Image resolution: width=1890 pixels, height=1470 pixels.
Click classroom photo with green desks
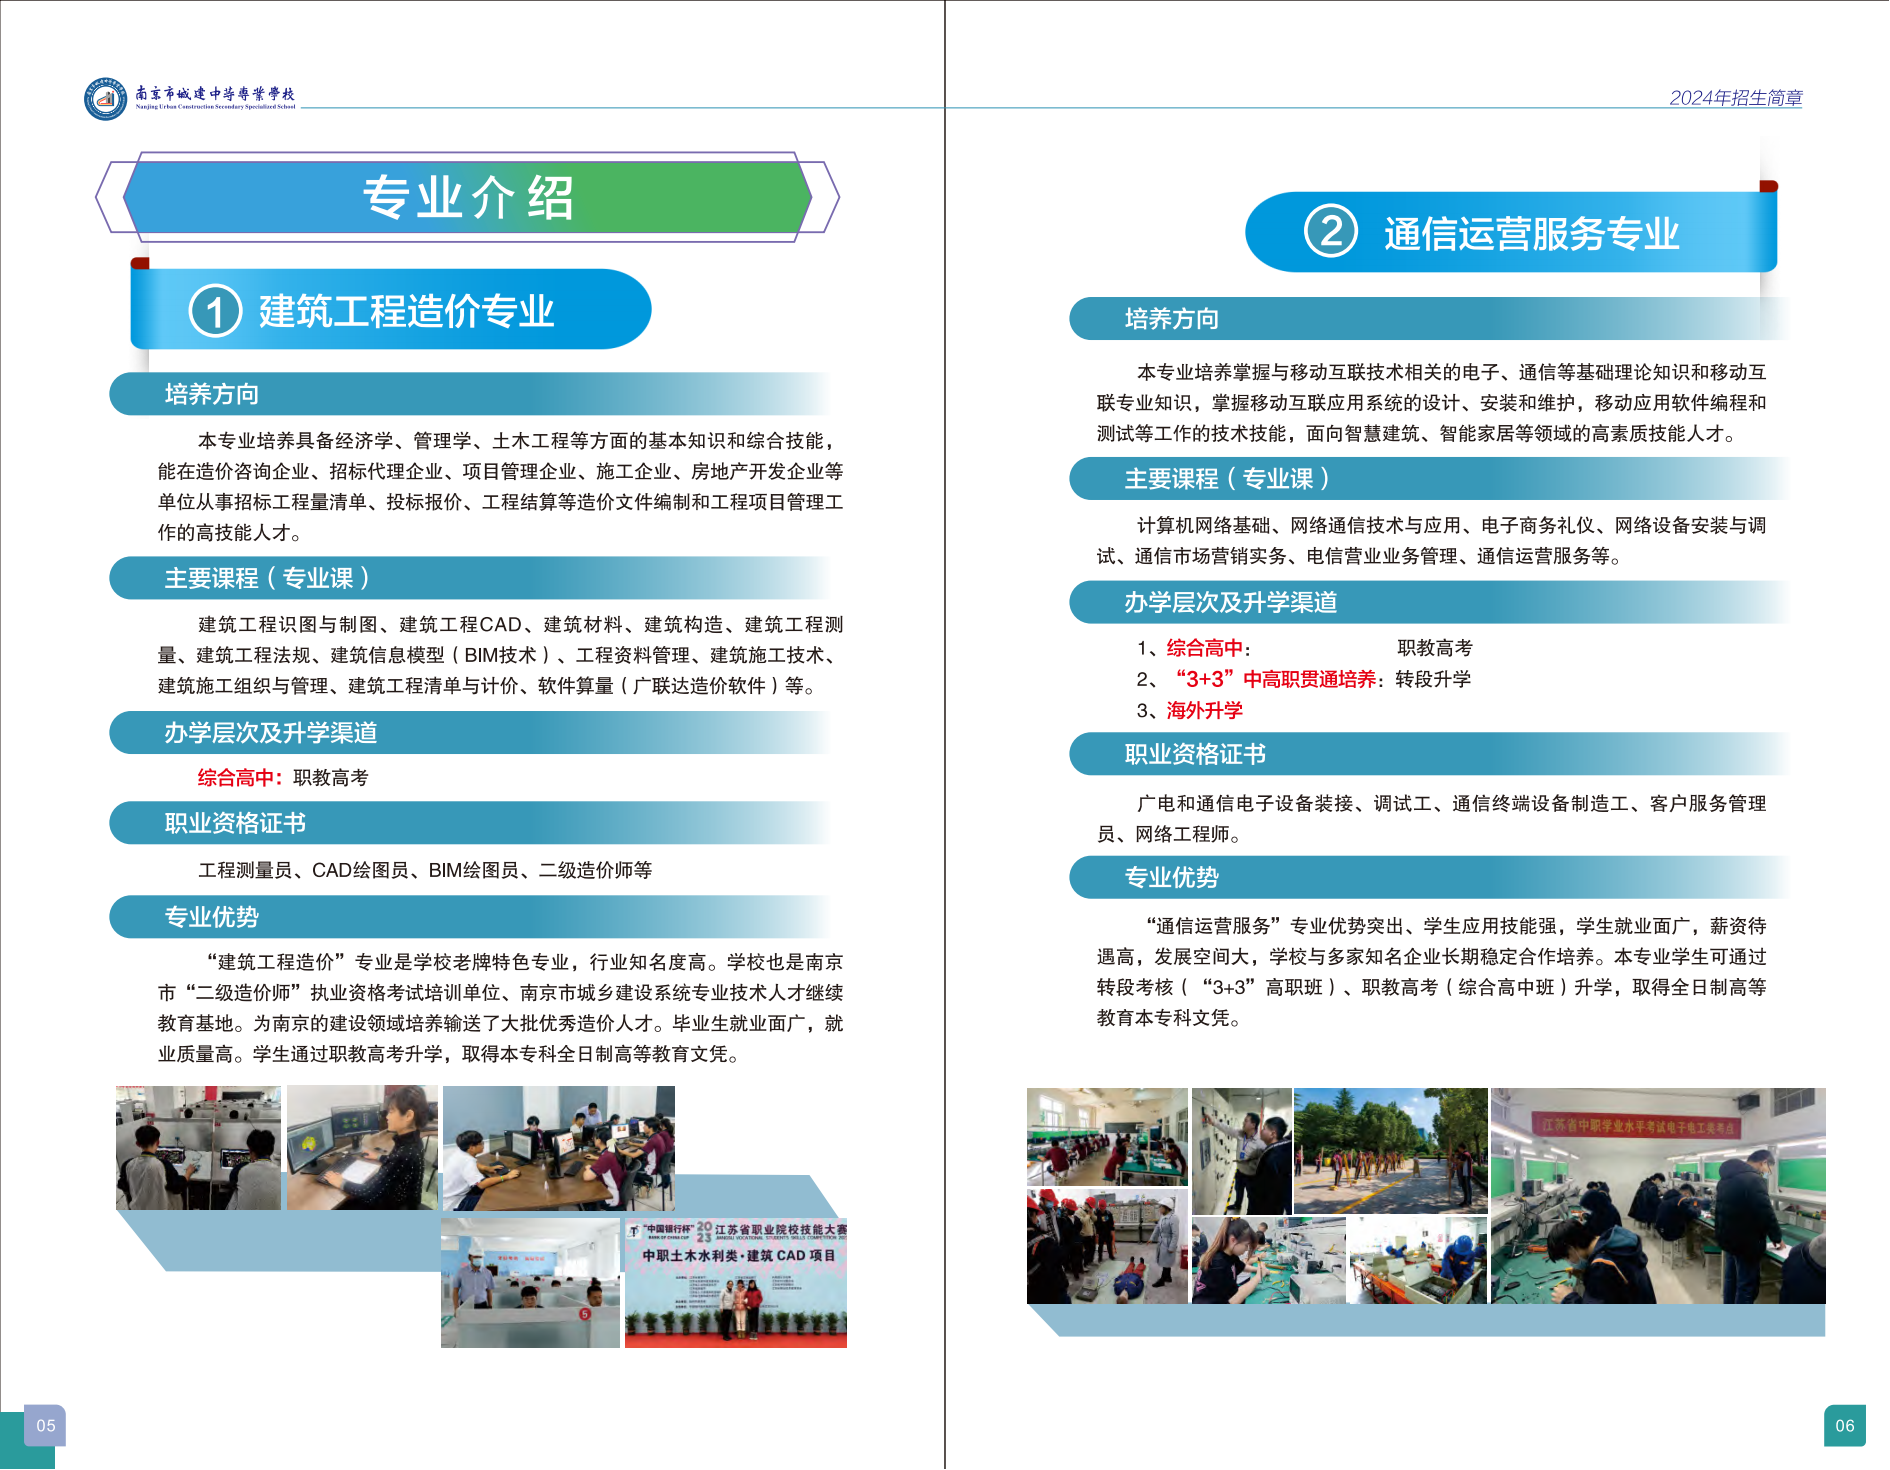(1107, 1137)
